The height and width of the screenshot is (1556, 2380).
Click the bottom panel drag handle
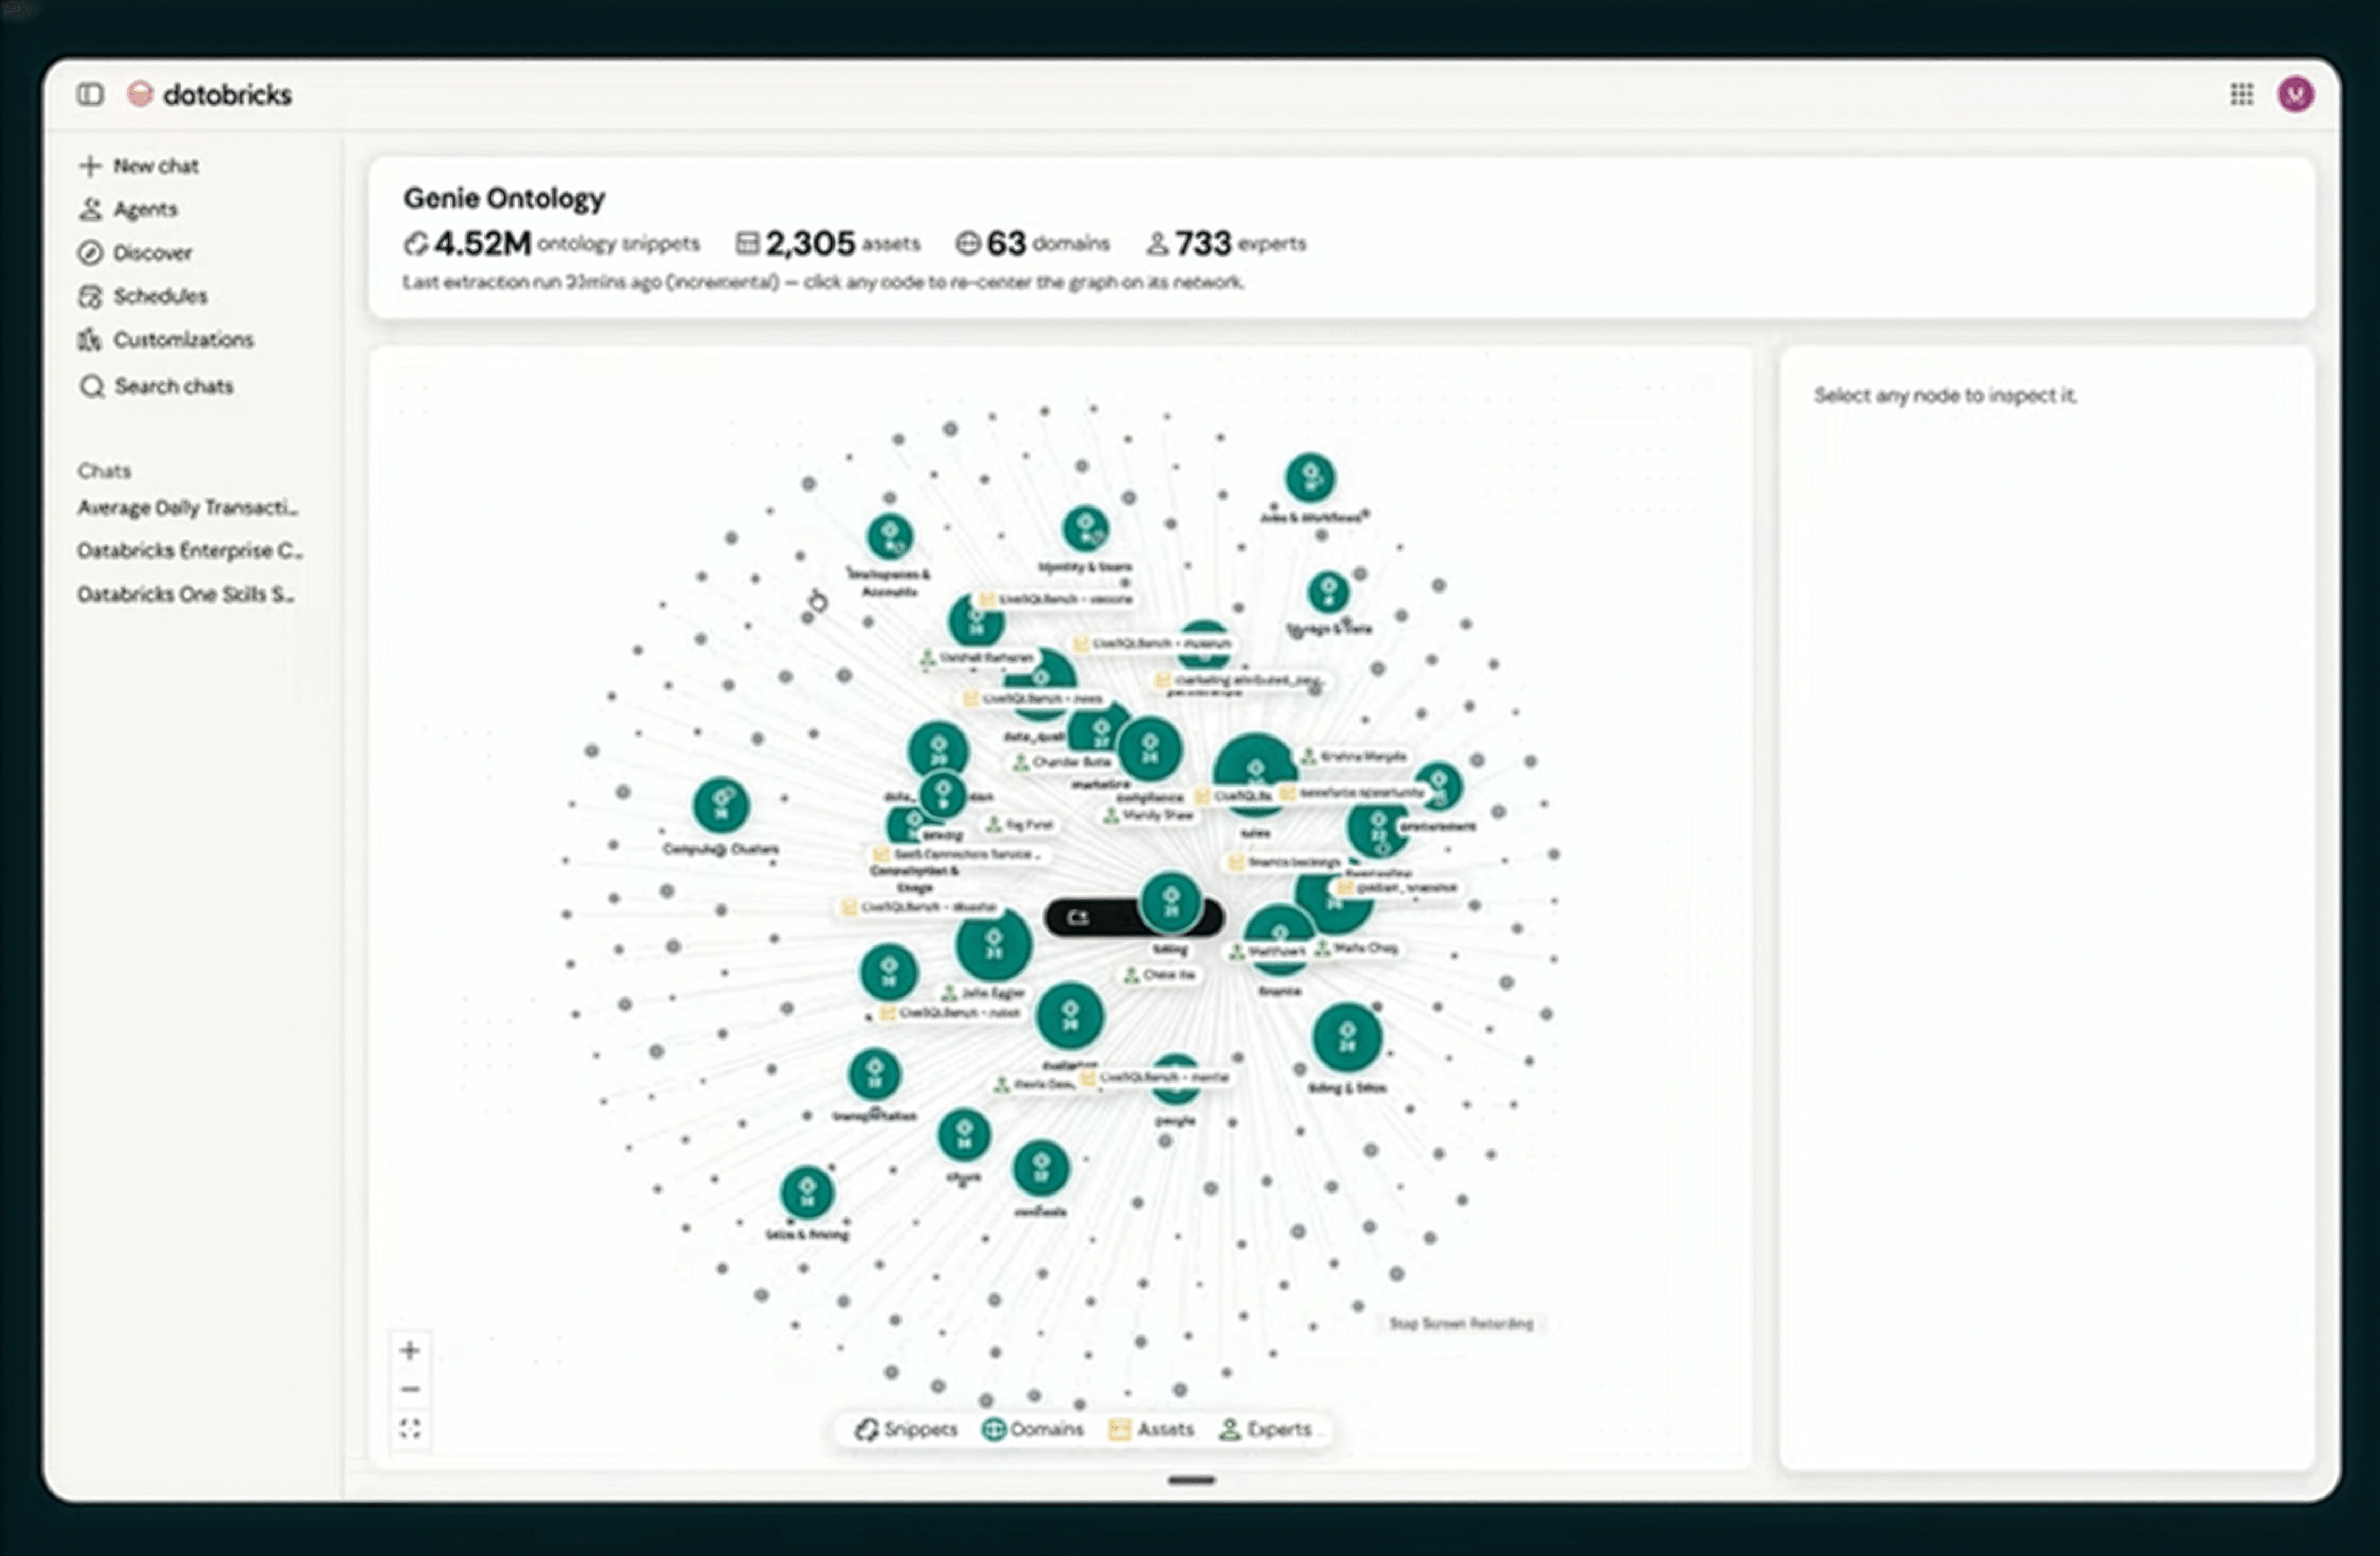pyautogui.click(x=1191, y=1480)
